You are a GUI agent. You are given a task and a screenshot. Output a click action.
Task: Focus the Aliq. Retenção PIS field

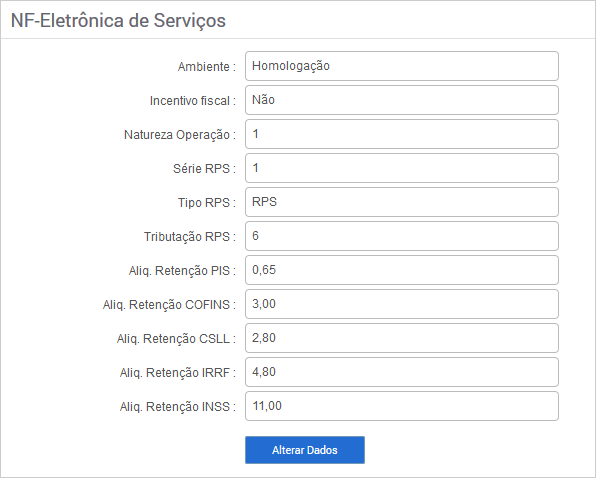click(402, 270)
